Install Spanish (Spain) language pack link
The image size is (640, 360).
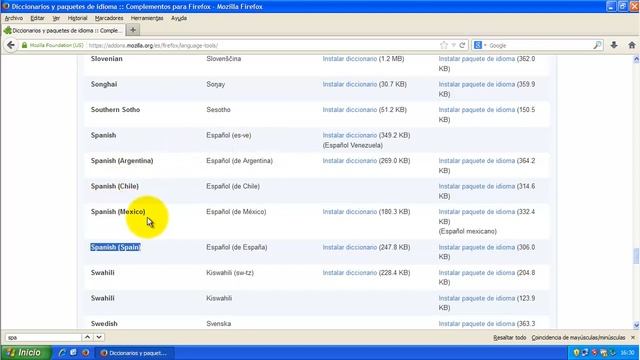[477, 247]
